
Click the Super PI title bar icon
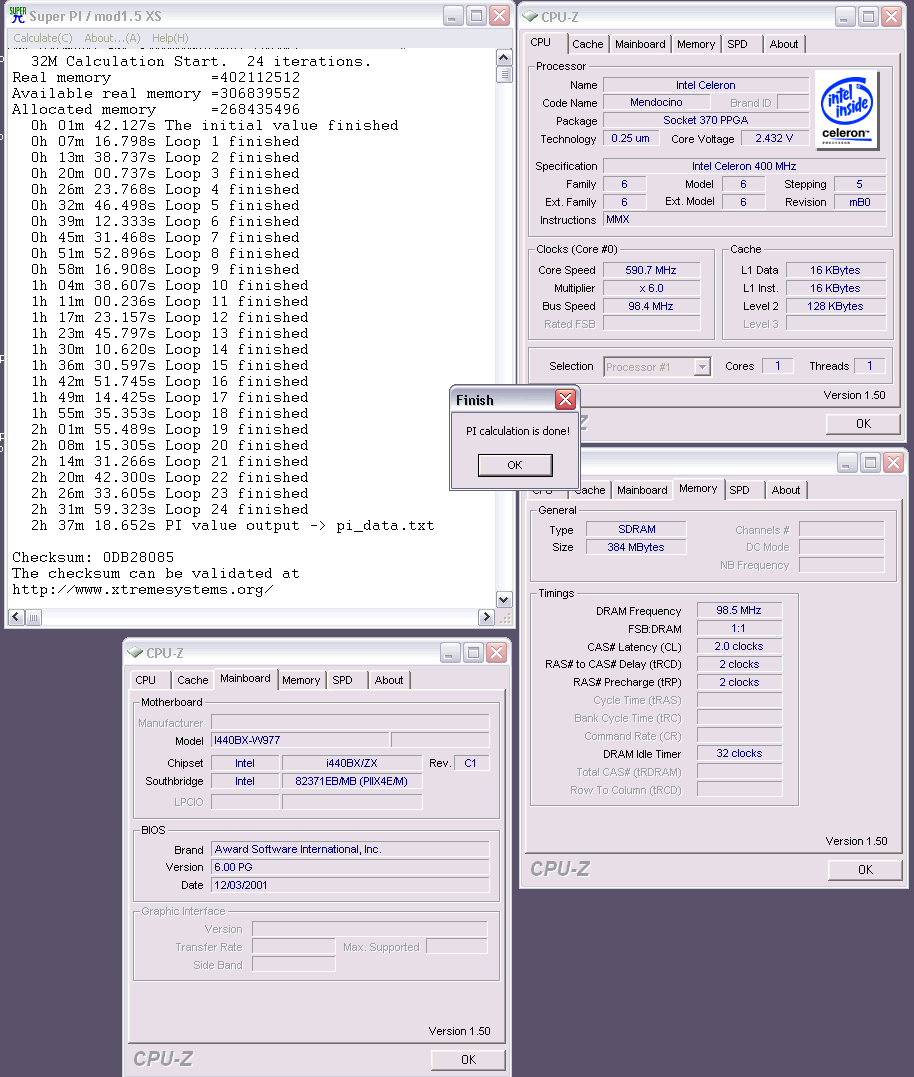[x=18, y=15]
